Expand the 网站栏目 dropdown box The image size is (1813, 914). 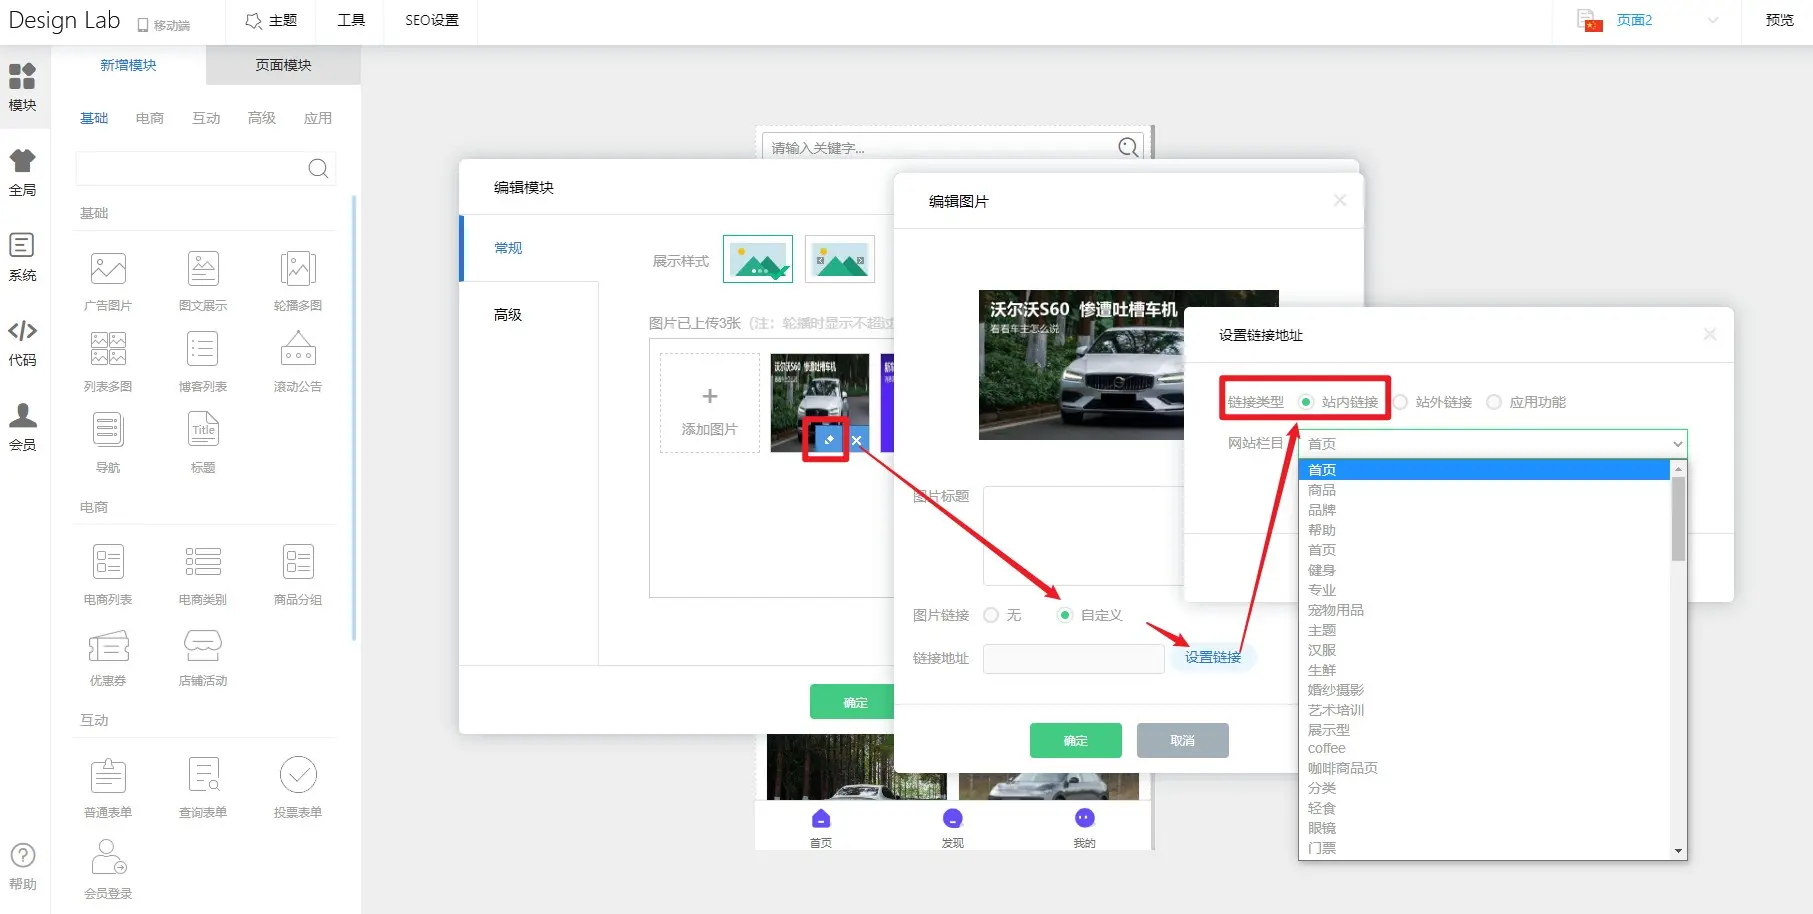(1492, 443)
